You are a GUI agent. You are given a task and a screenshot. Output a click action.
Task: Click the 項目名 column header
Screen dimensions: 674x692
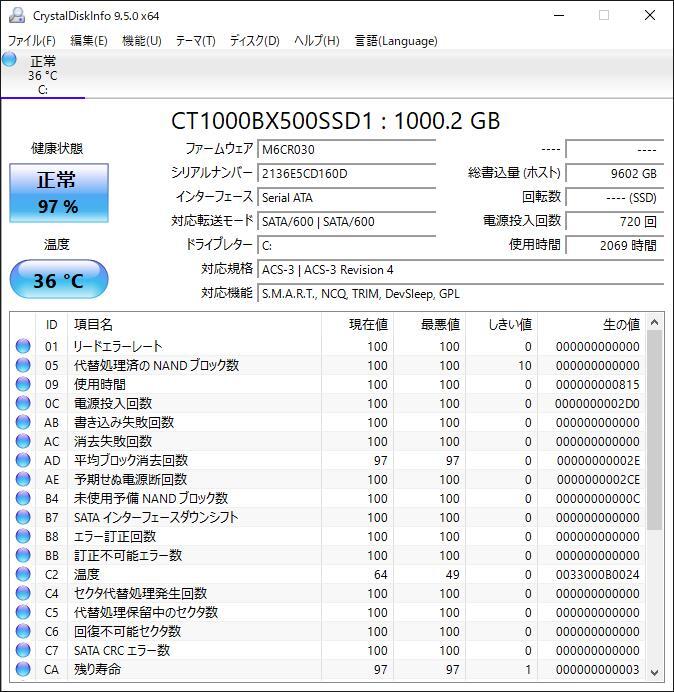click(194, 325)
